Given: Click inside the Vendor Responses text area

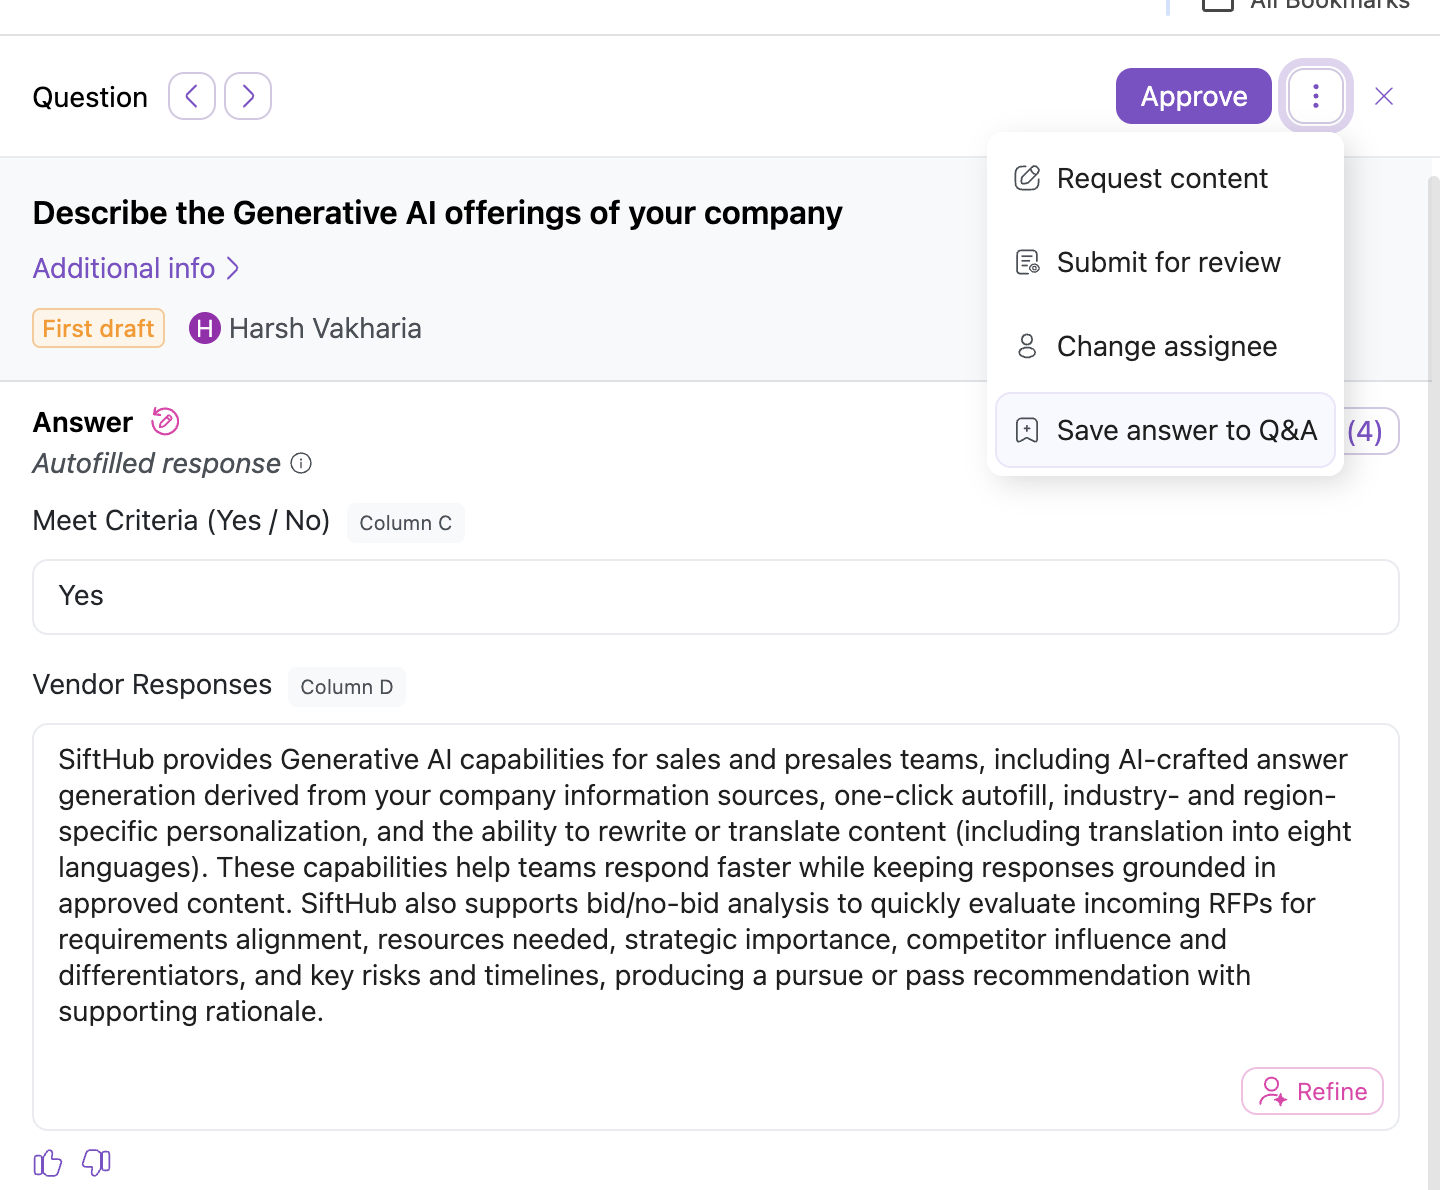Looking at the screenshot, I should [x=716, y=927].
